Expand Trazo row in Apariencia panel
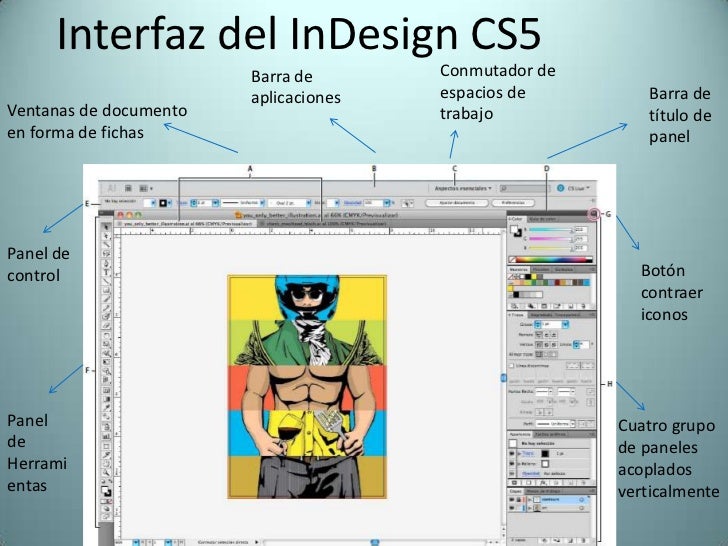This screenshot has width=728, height=546. [519, 453]
